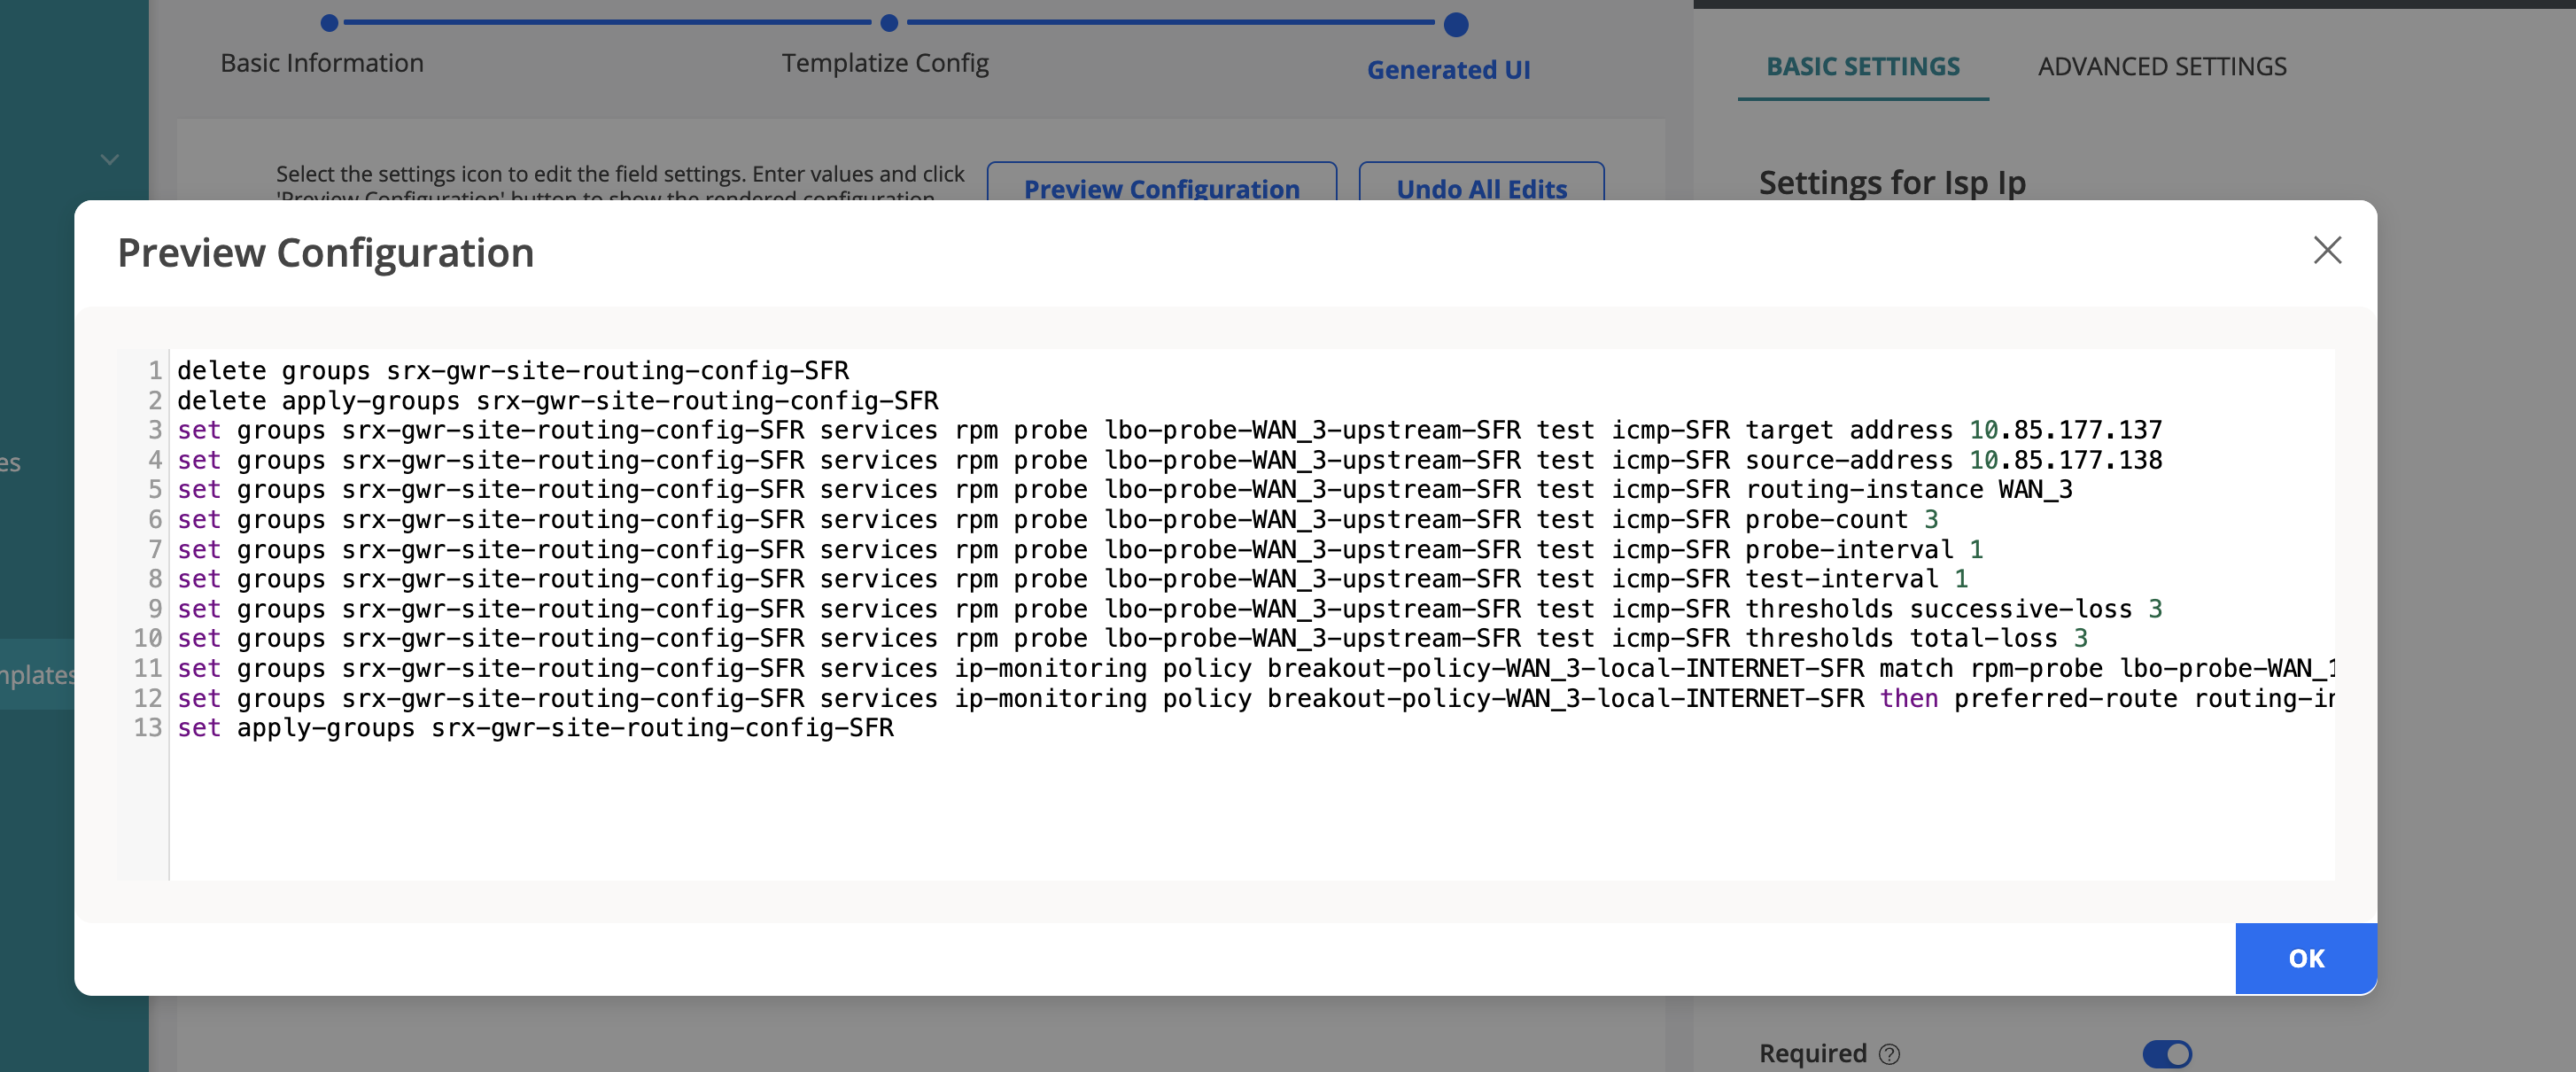Click the Templatize Config step dot
This screenshot has height=1072, width=2576.
tap(889, 22)
